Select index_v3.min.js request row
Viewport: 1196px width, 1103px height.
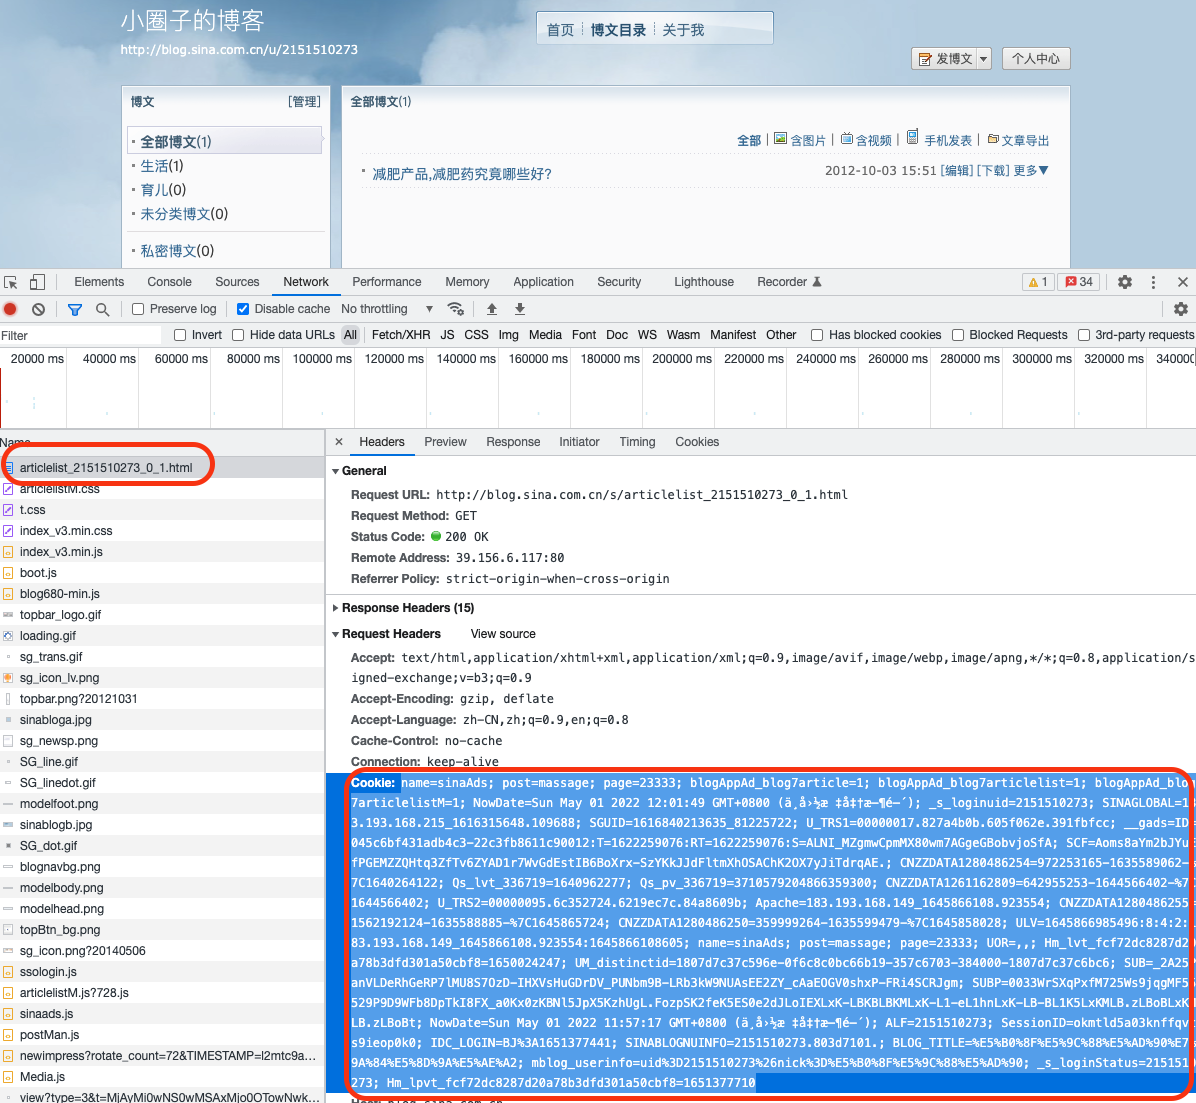pyautogui.click(x=162, y=552)
